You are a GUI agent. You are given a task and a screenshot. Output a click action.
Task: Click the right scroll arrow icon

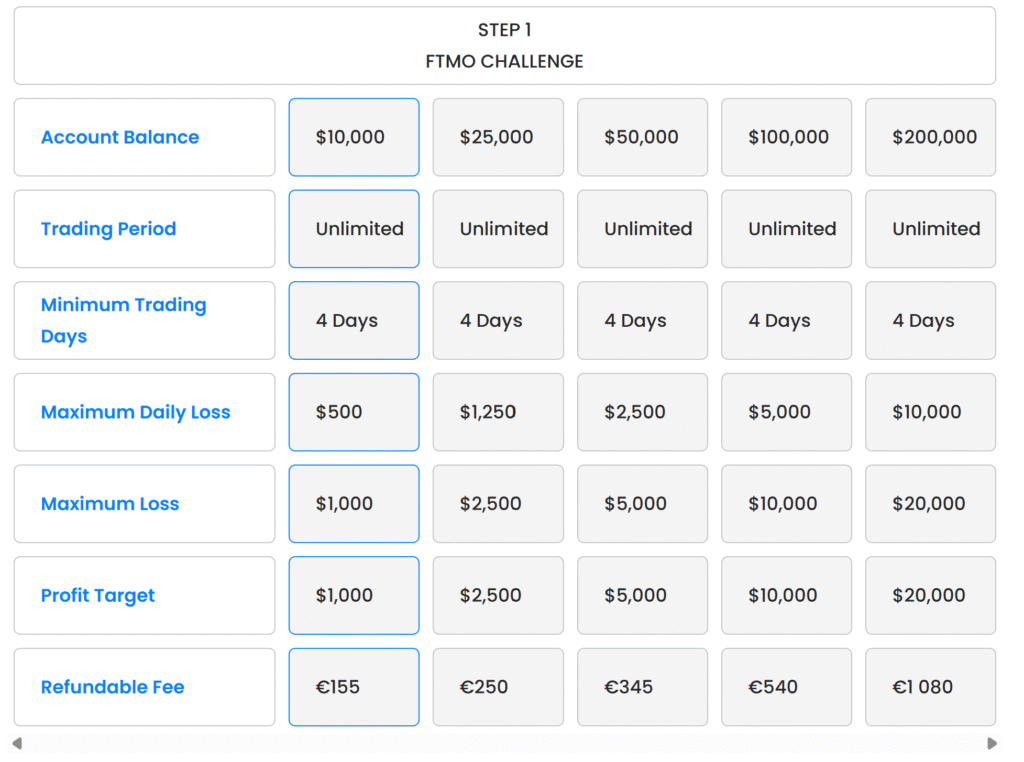click(x=992, y=743)
